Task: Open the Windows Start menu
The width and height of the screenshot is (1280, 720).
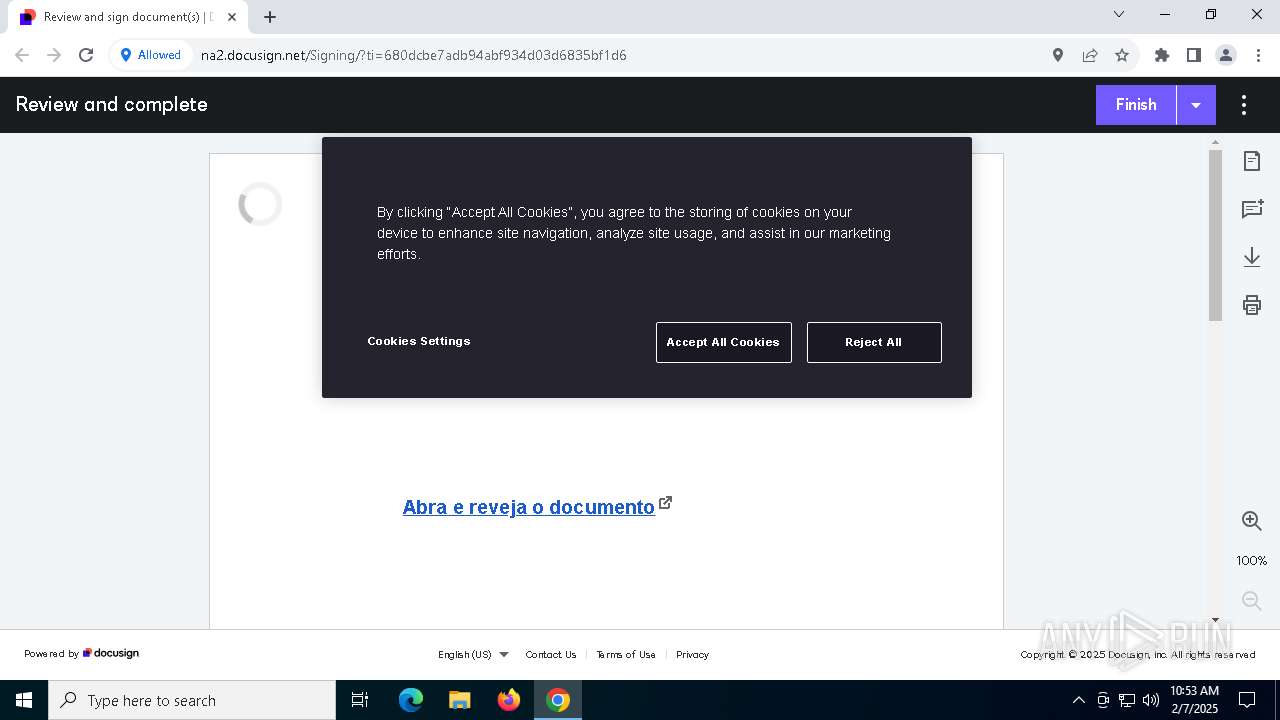Action: [24, 700]
